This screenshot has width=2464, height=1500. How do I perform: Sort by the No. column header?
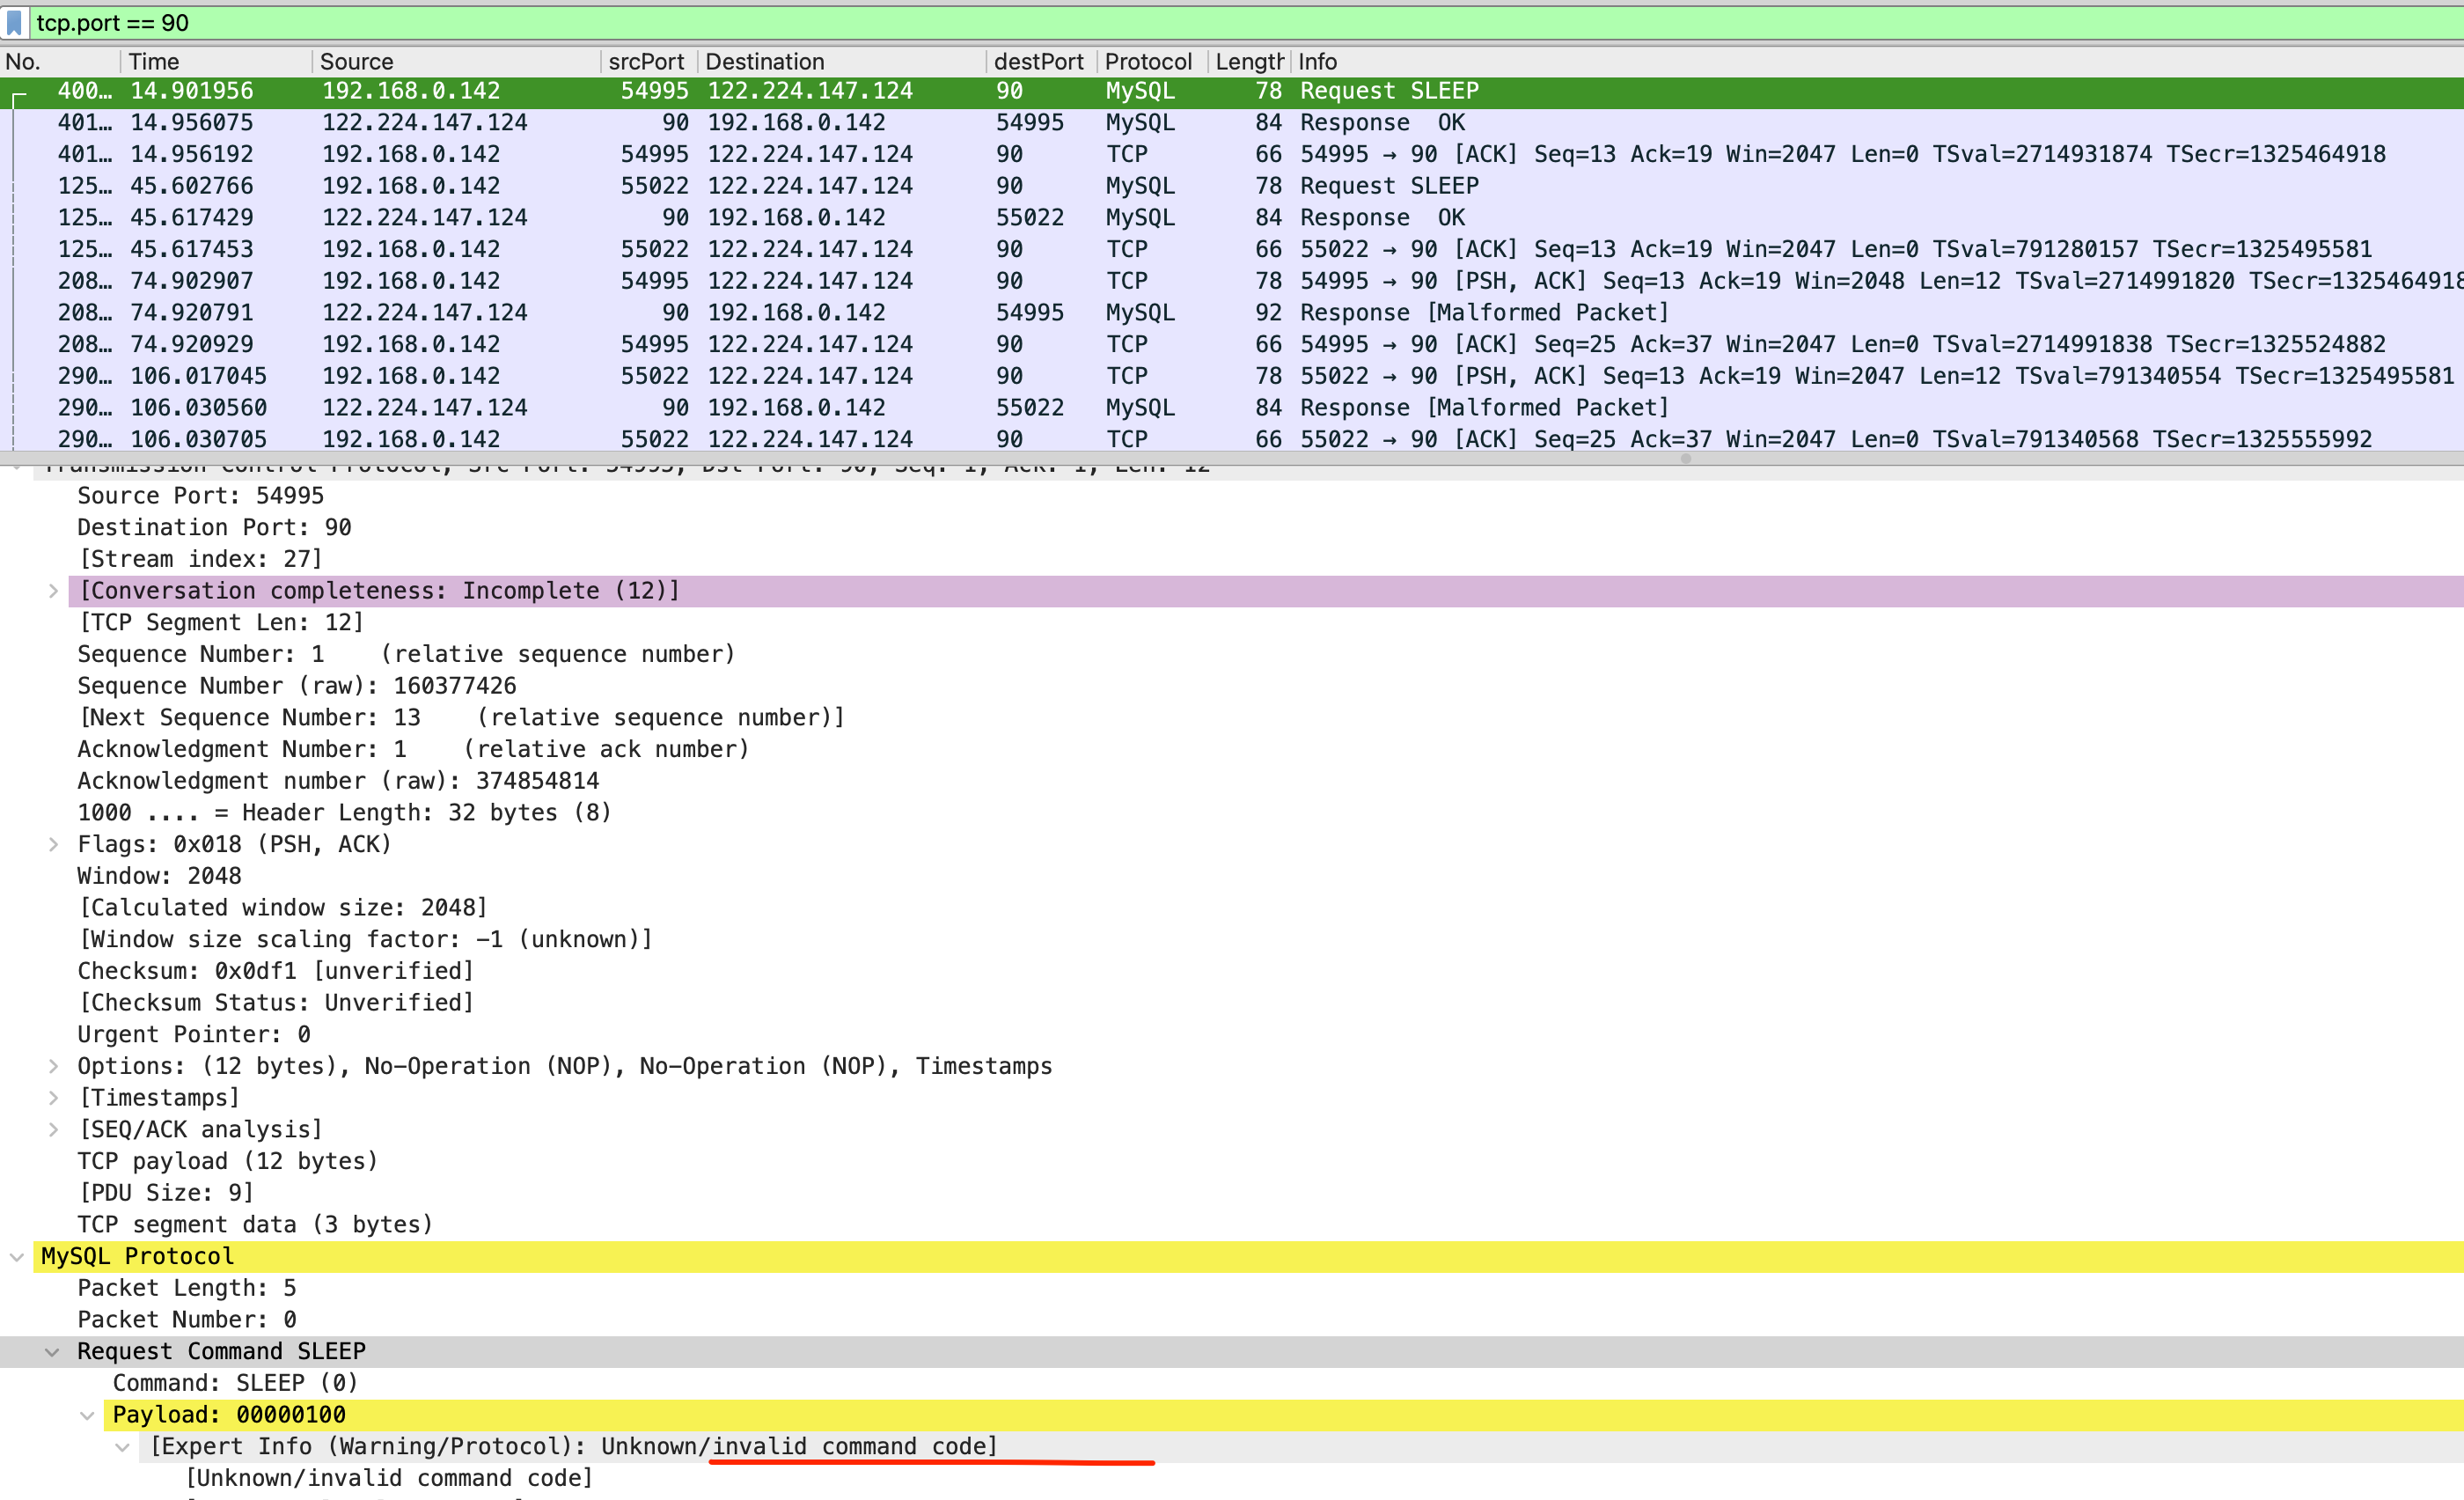pyautogui.click(x=60, y=61)
